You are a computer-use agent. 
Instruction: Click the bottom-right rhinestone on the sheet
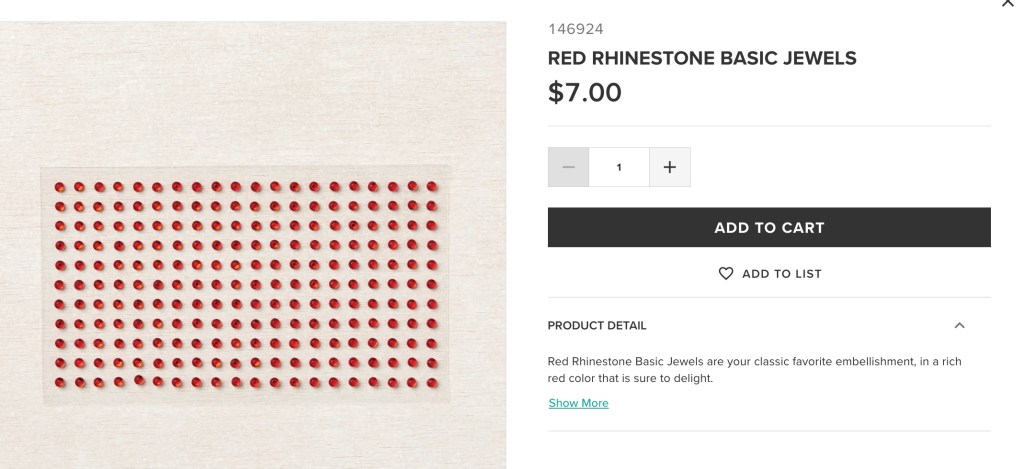[x=432, y=382]
